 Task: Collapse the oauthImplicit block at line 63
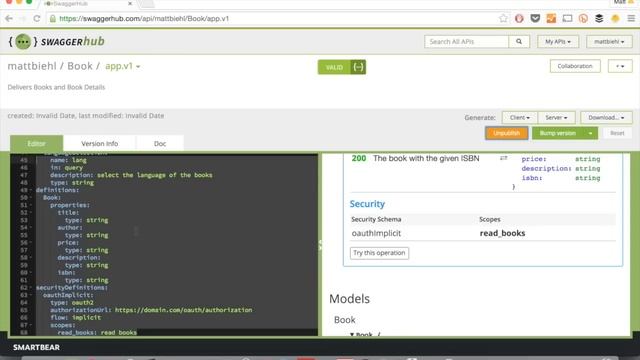click(x=31, y=295)
